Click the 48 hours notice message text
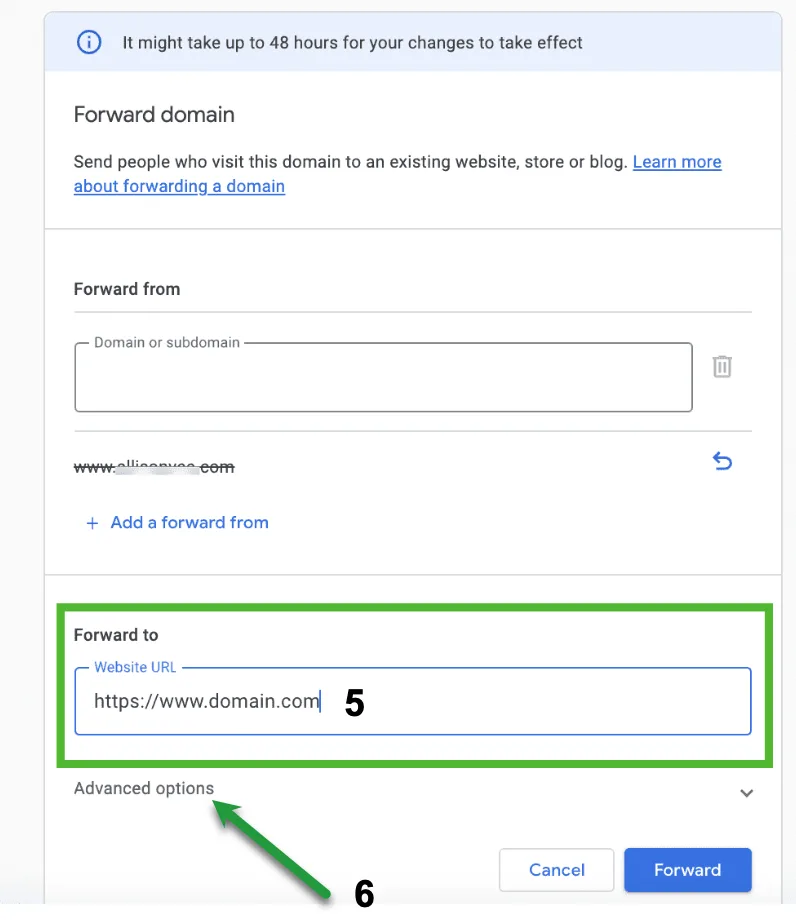Screen dimensions: 796x922 pyautogui.click(x=352, y=42)
